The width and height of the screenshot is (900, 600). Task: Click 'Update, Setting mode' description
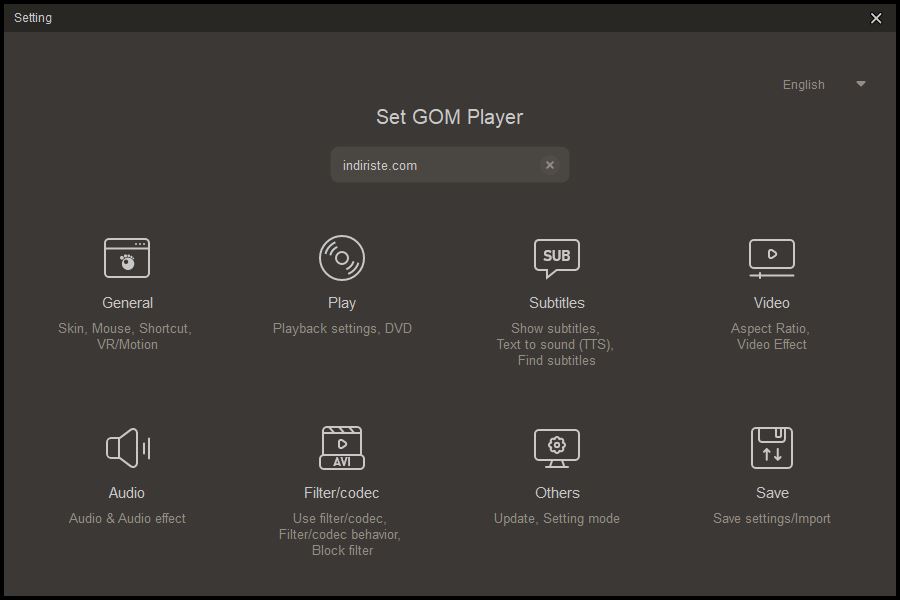tap(557, 518)
